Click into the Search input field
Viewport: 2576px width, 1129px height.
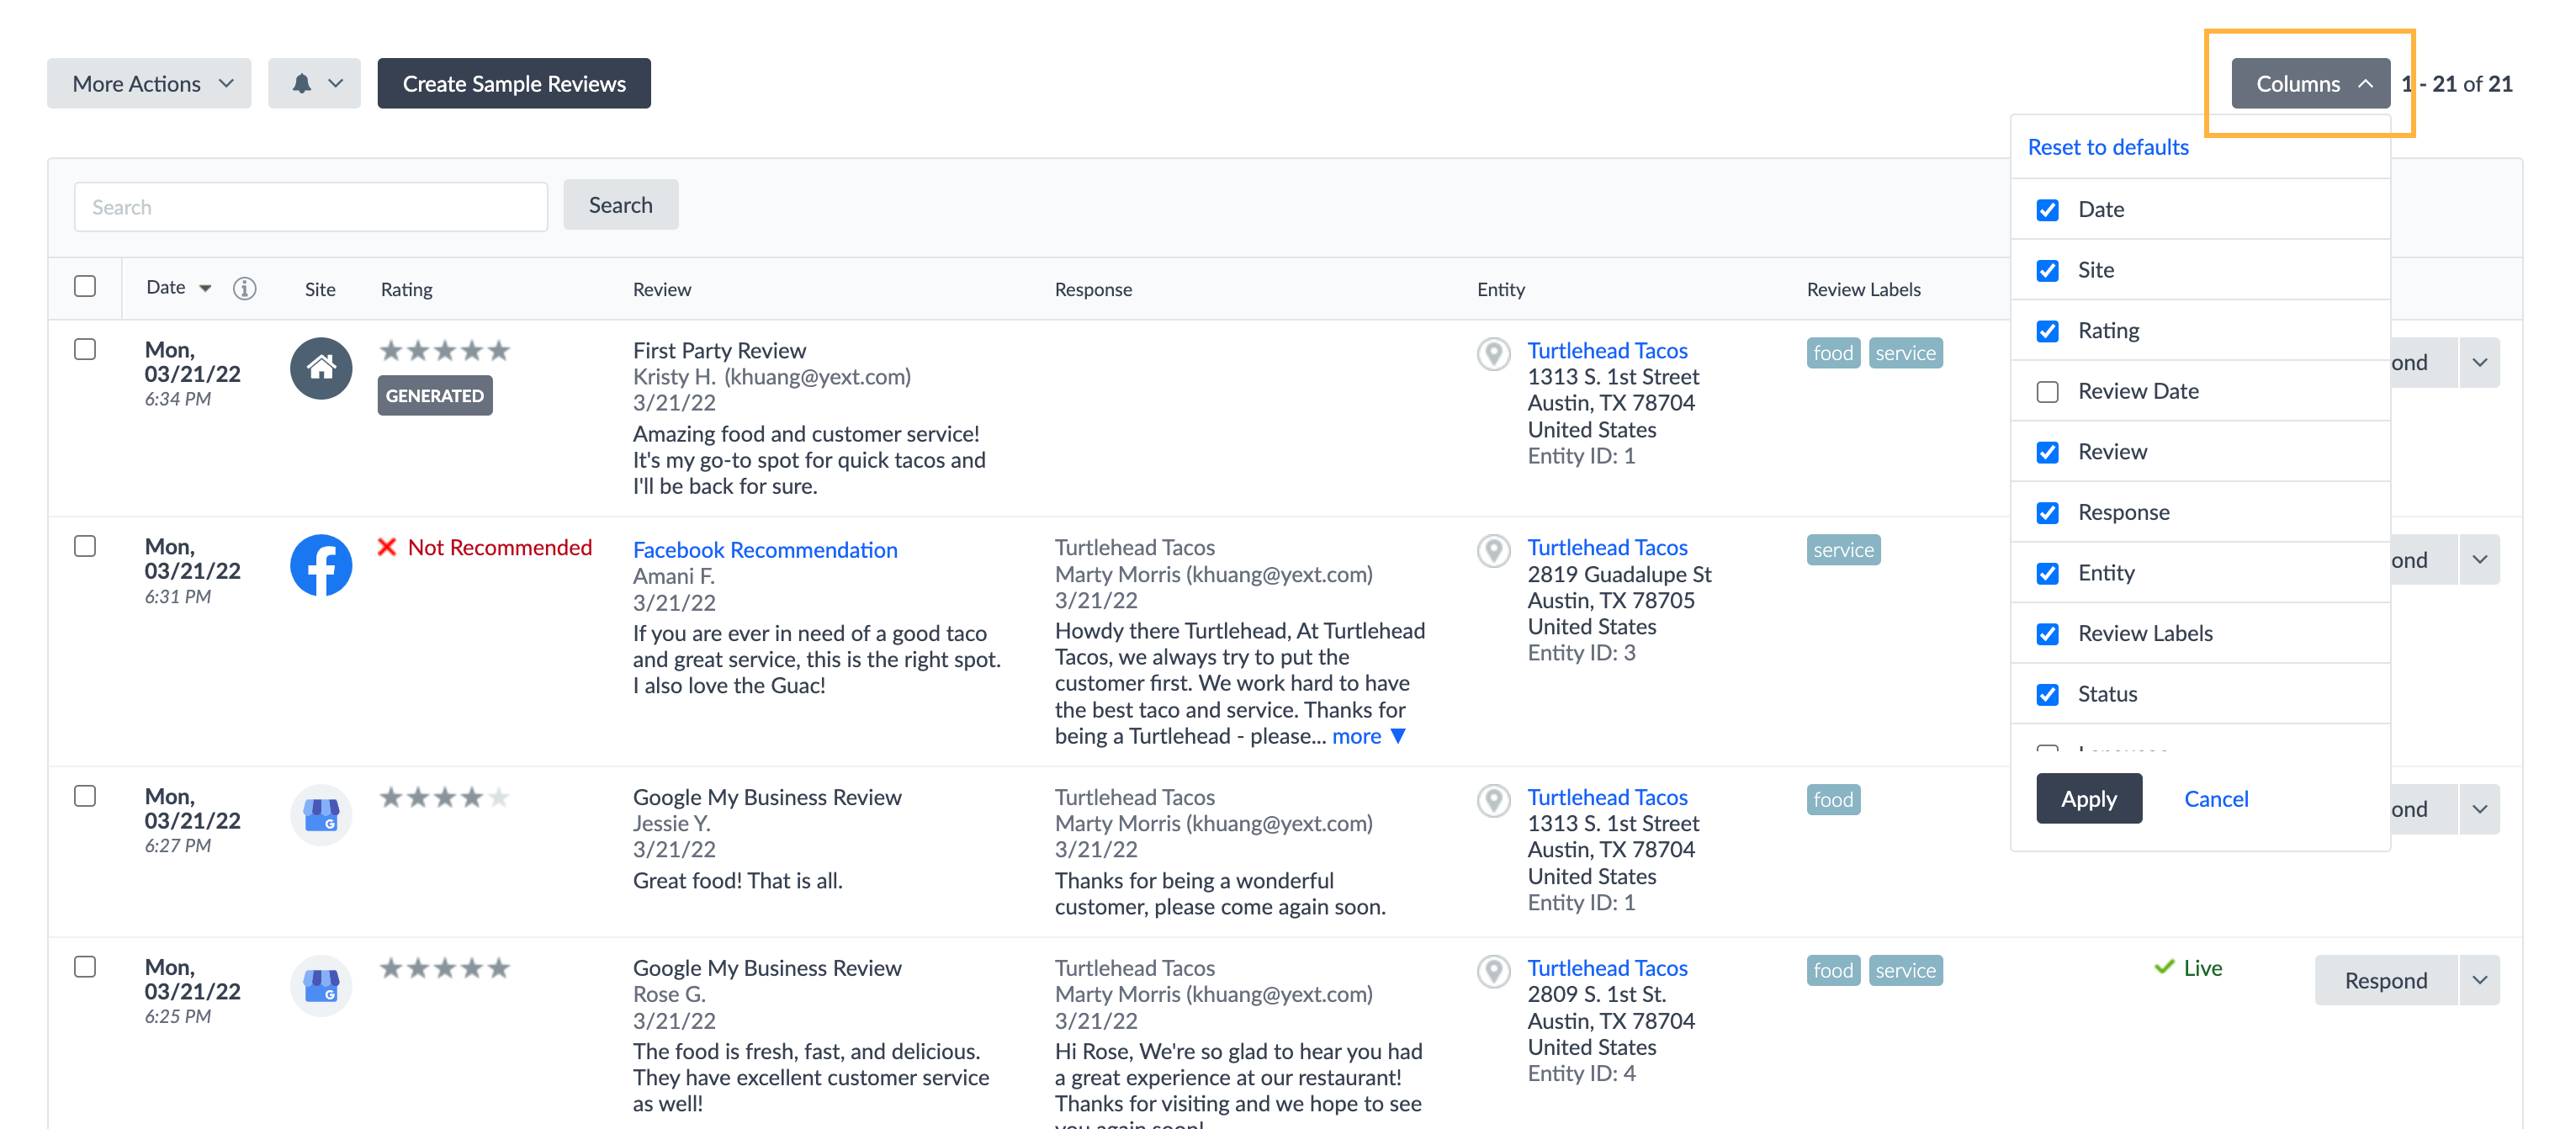[311, 207]
